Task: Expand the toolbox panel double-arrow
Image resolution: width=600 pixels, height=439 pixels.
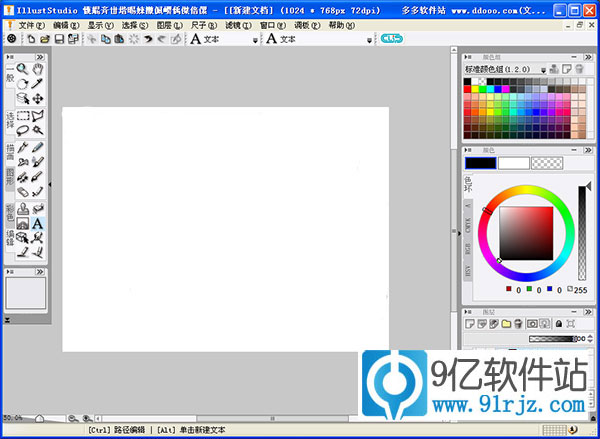Action: 40,57
